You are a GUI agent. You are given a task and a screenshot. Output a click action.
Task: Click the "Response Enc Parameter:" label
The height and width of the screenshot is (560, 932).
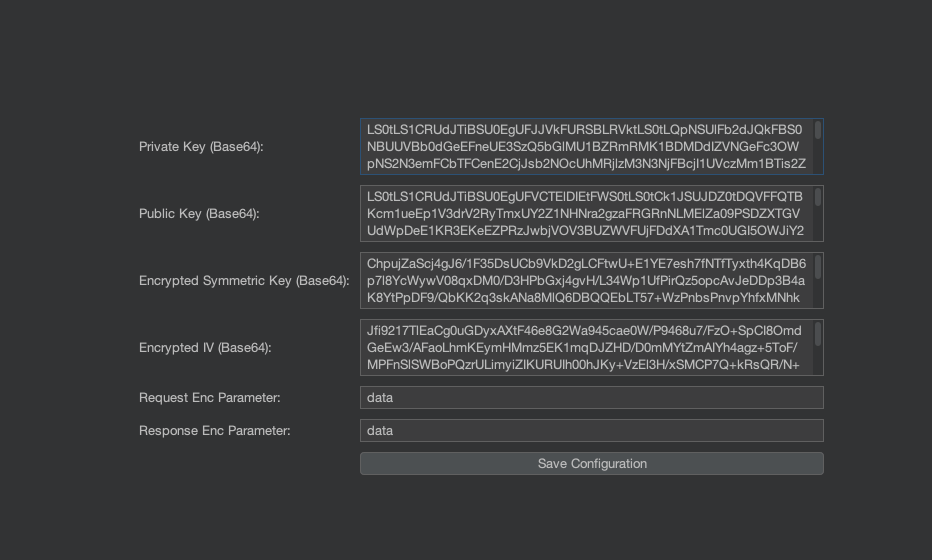pyautogui.click(x=214, y=431)
